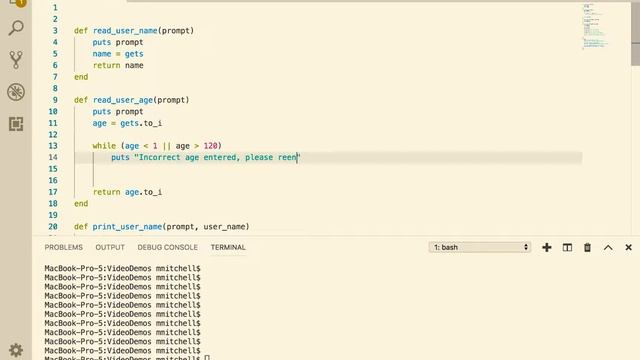Click 'return name' on line 6
The width and height of the screenshot is (640, 360).
point(118,65)
